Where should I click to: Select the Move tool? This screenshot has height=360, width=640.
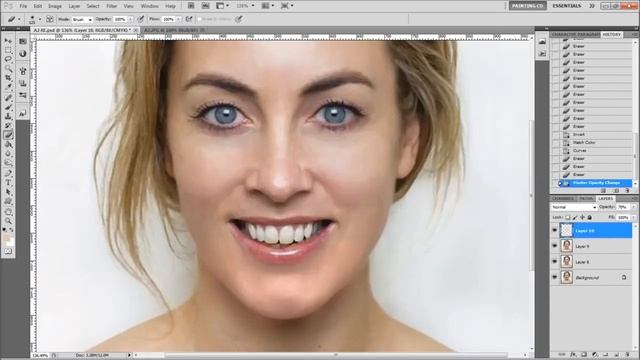[8, 41]
